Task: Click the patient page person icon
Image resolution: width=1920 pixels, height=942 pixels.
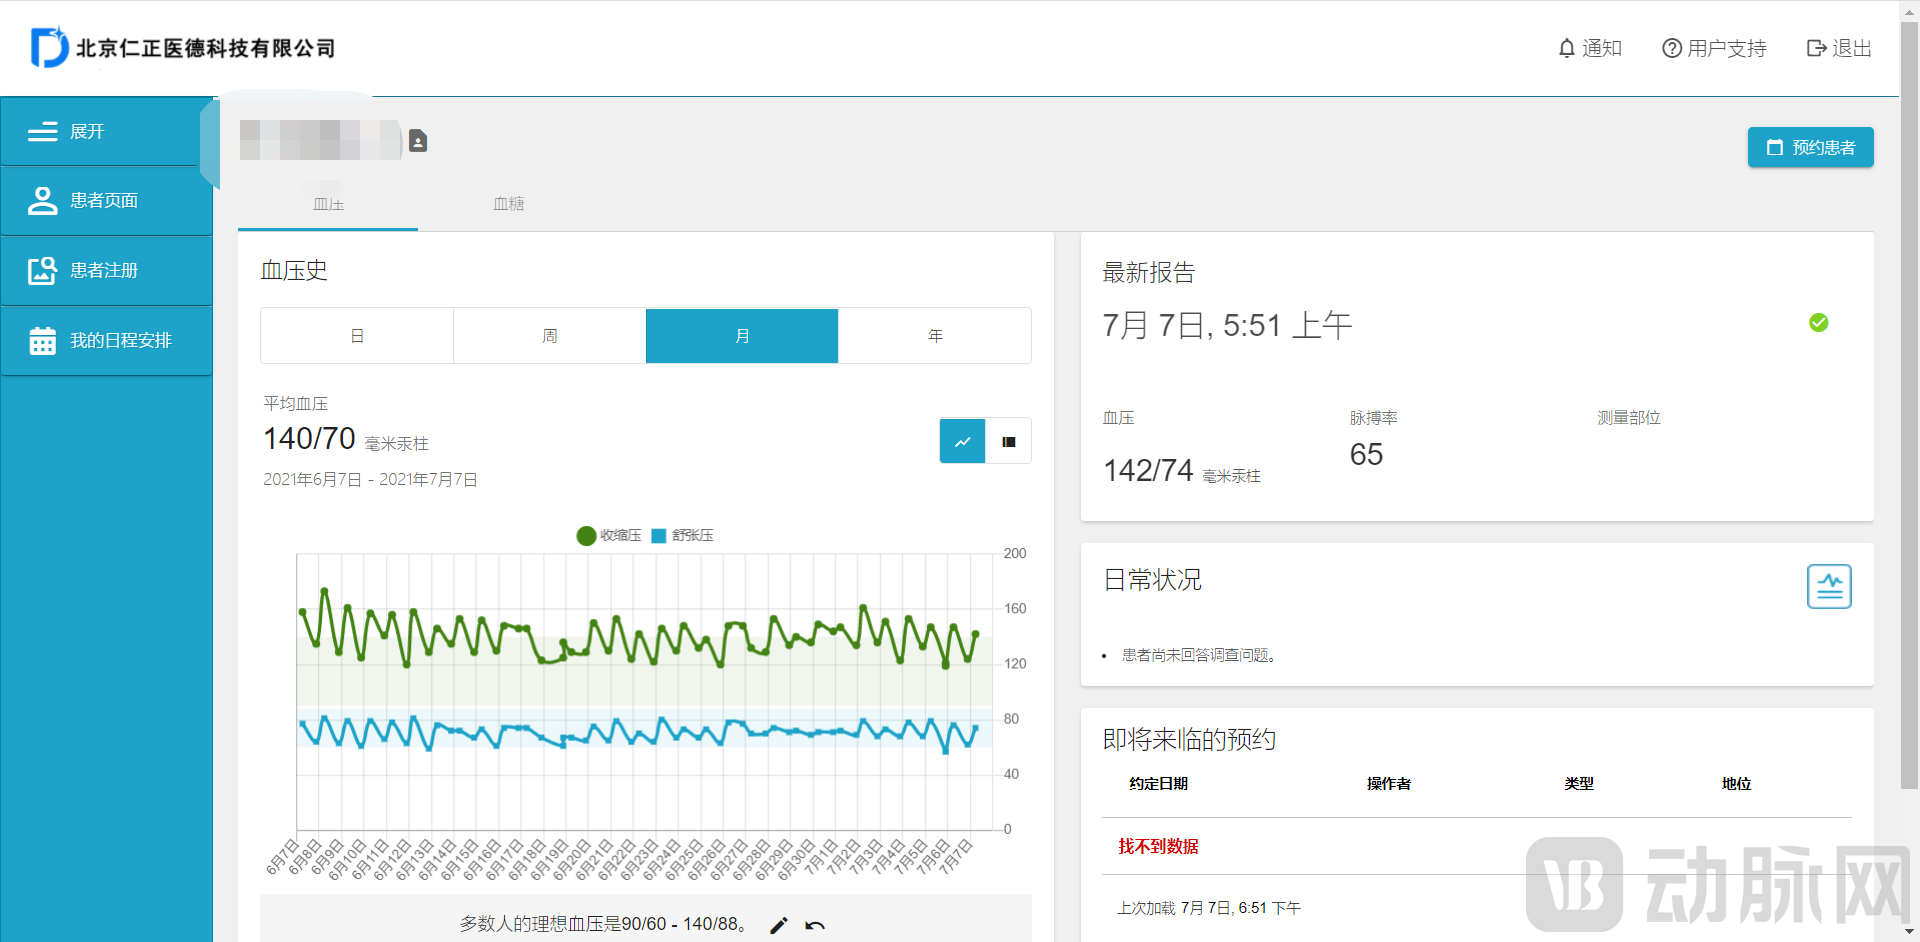Action: point(42,201)
